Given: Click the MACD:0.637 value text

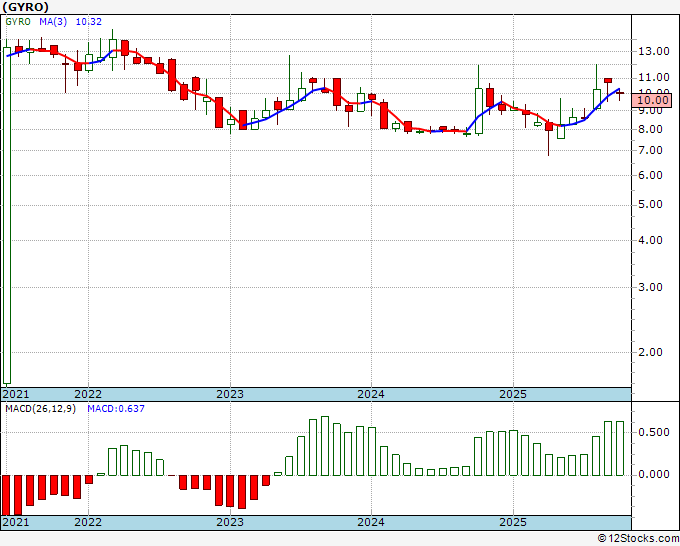Looking at the screenshot, I should pos(116,409).
